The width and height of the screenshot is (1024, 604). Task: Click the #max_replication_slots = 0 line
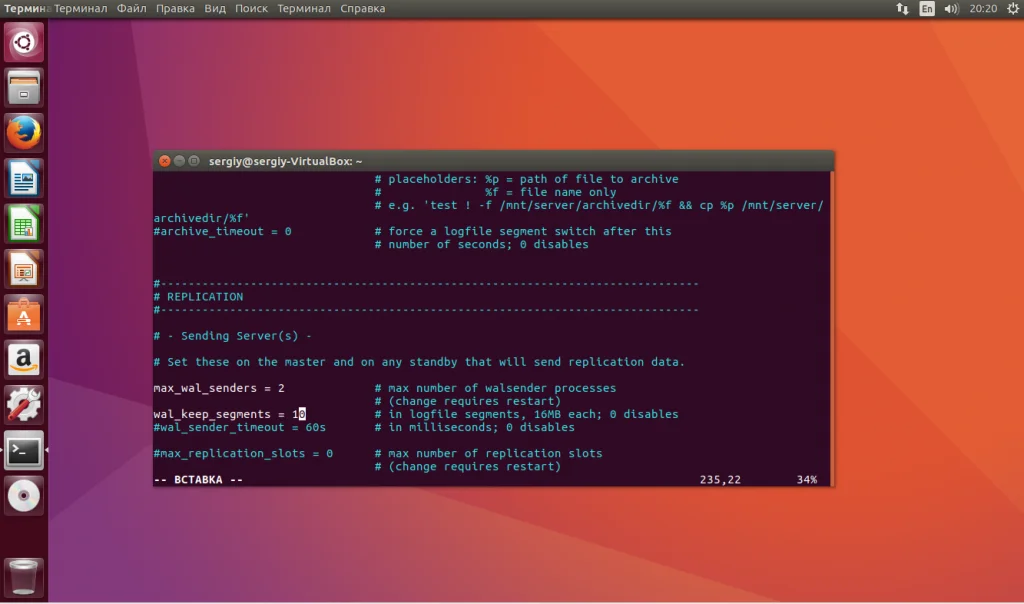(x=243, y=453)
